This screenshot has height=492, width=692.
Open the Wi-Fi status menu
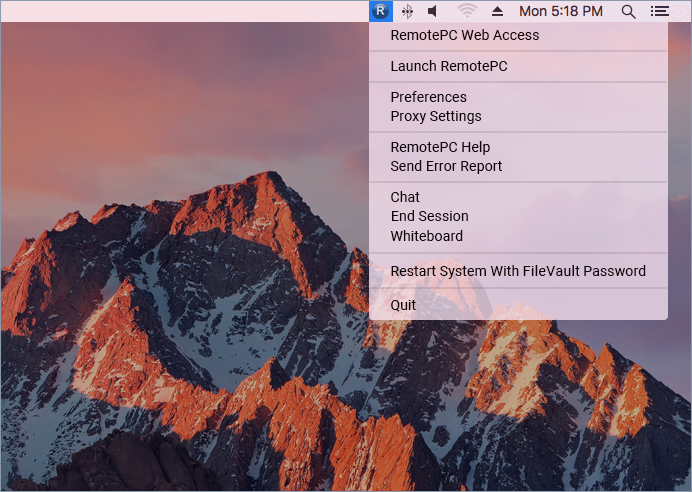coord(467,11)
